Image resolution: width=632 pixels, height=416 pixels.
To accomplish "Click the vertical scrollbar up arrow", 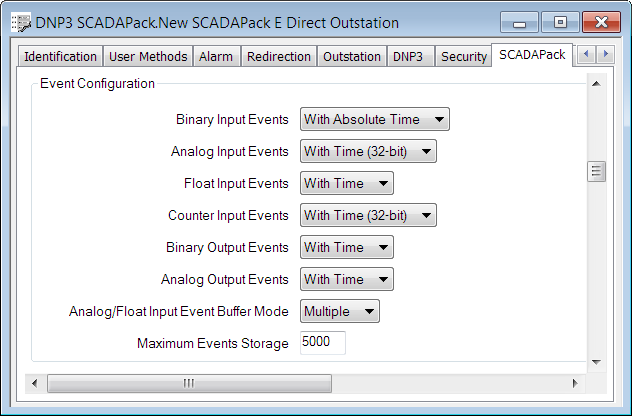I will point(596,84).
